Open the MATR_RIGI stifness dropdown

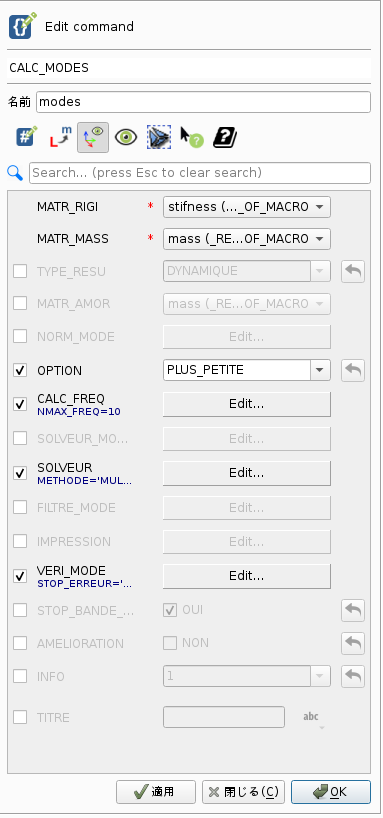click(247, 207)
